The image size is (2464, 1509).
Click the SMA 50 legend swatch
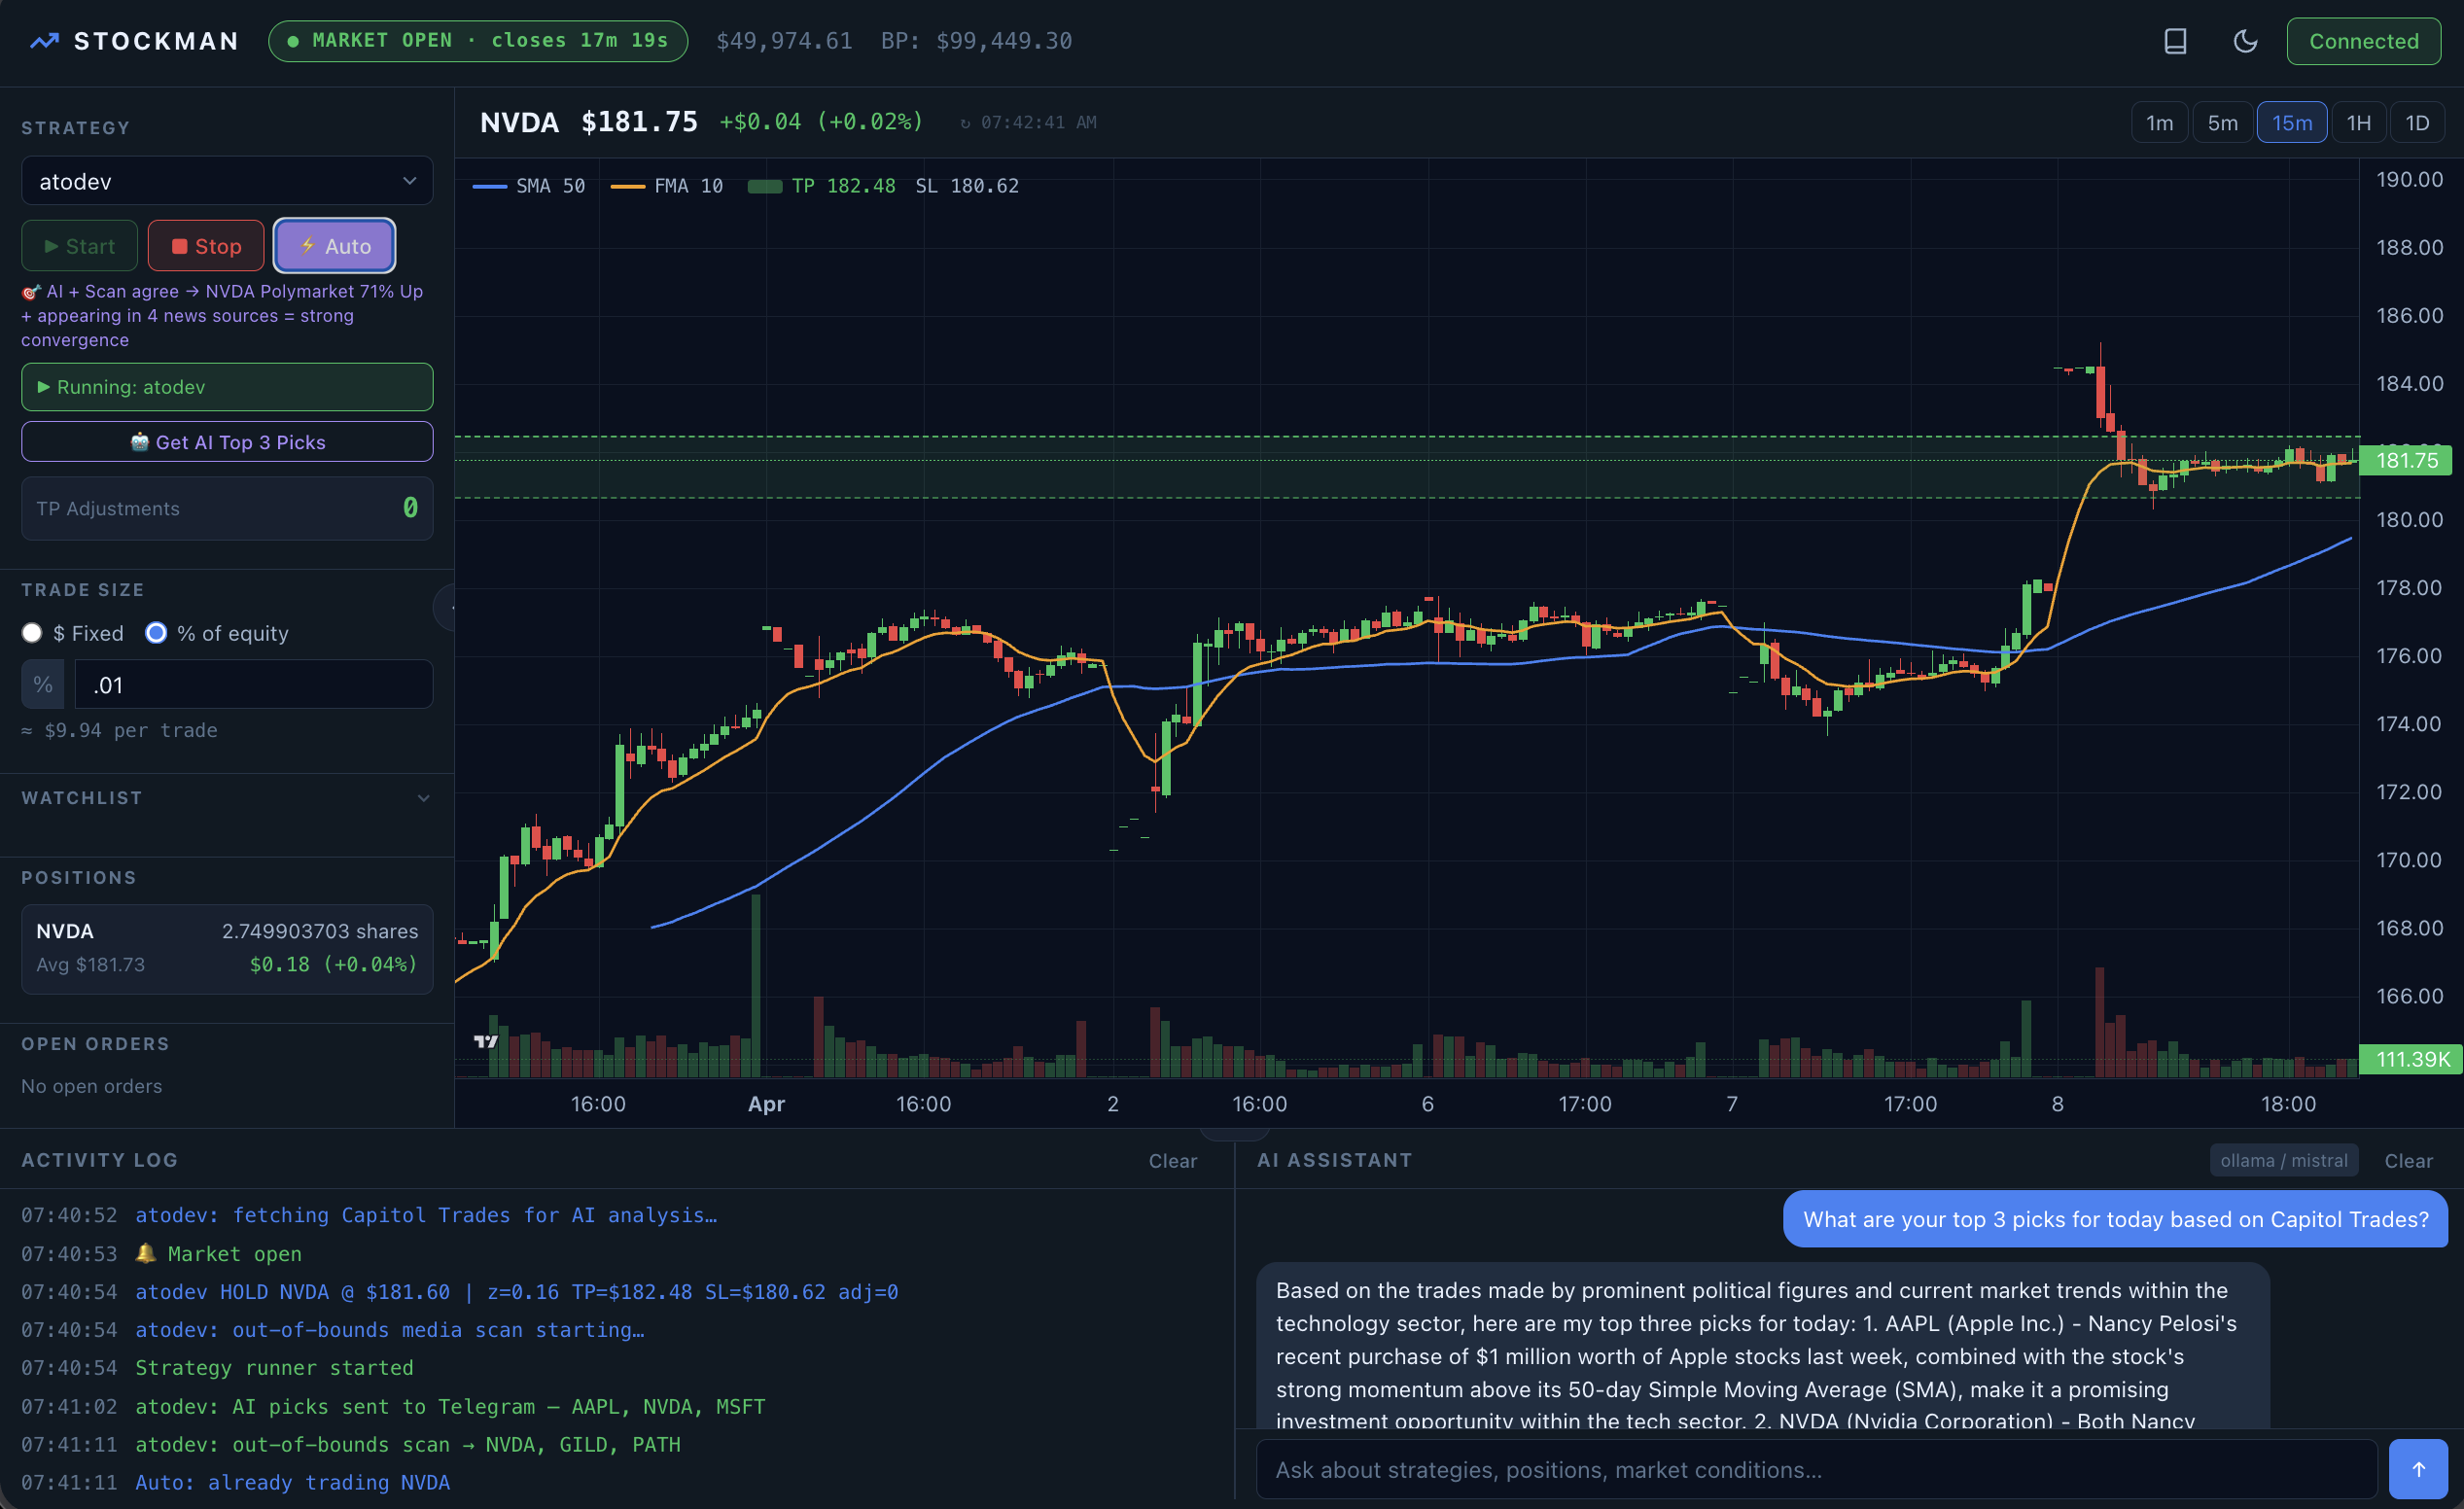(489, 186)
